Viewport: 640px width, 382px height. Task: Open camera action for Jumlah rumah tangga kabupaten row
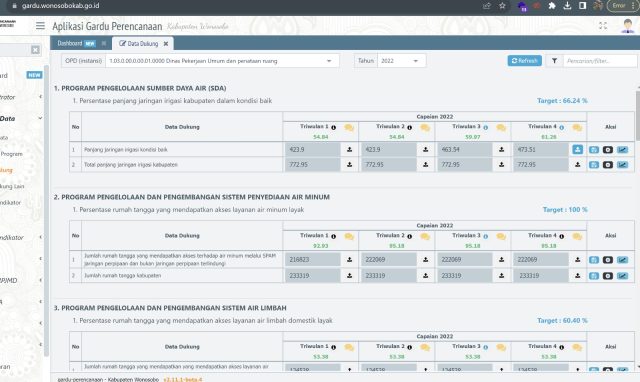point(608,276)
